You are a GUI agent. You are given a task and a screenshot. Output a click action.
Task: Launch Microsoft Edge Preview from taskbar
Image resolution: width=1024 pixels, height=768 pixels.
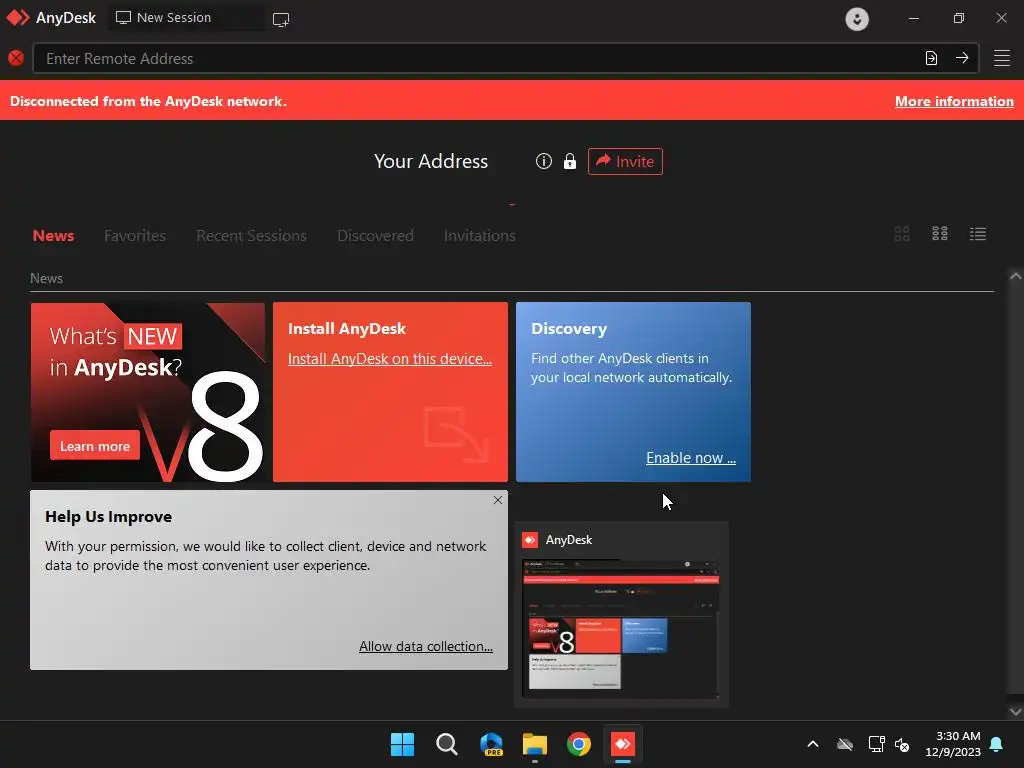tap(491, 744)
